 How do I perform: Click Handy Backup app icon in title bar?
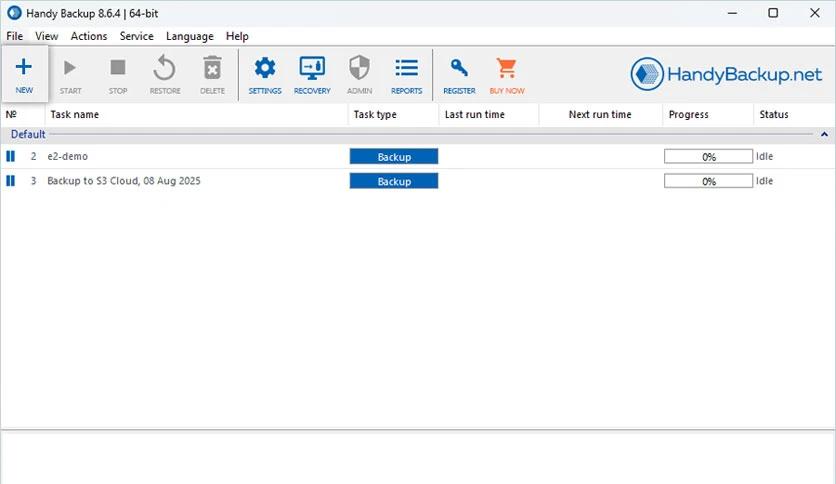pos(14,13)
